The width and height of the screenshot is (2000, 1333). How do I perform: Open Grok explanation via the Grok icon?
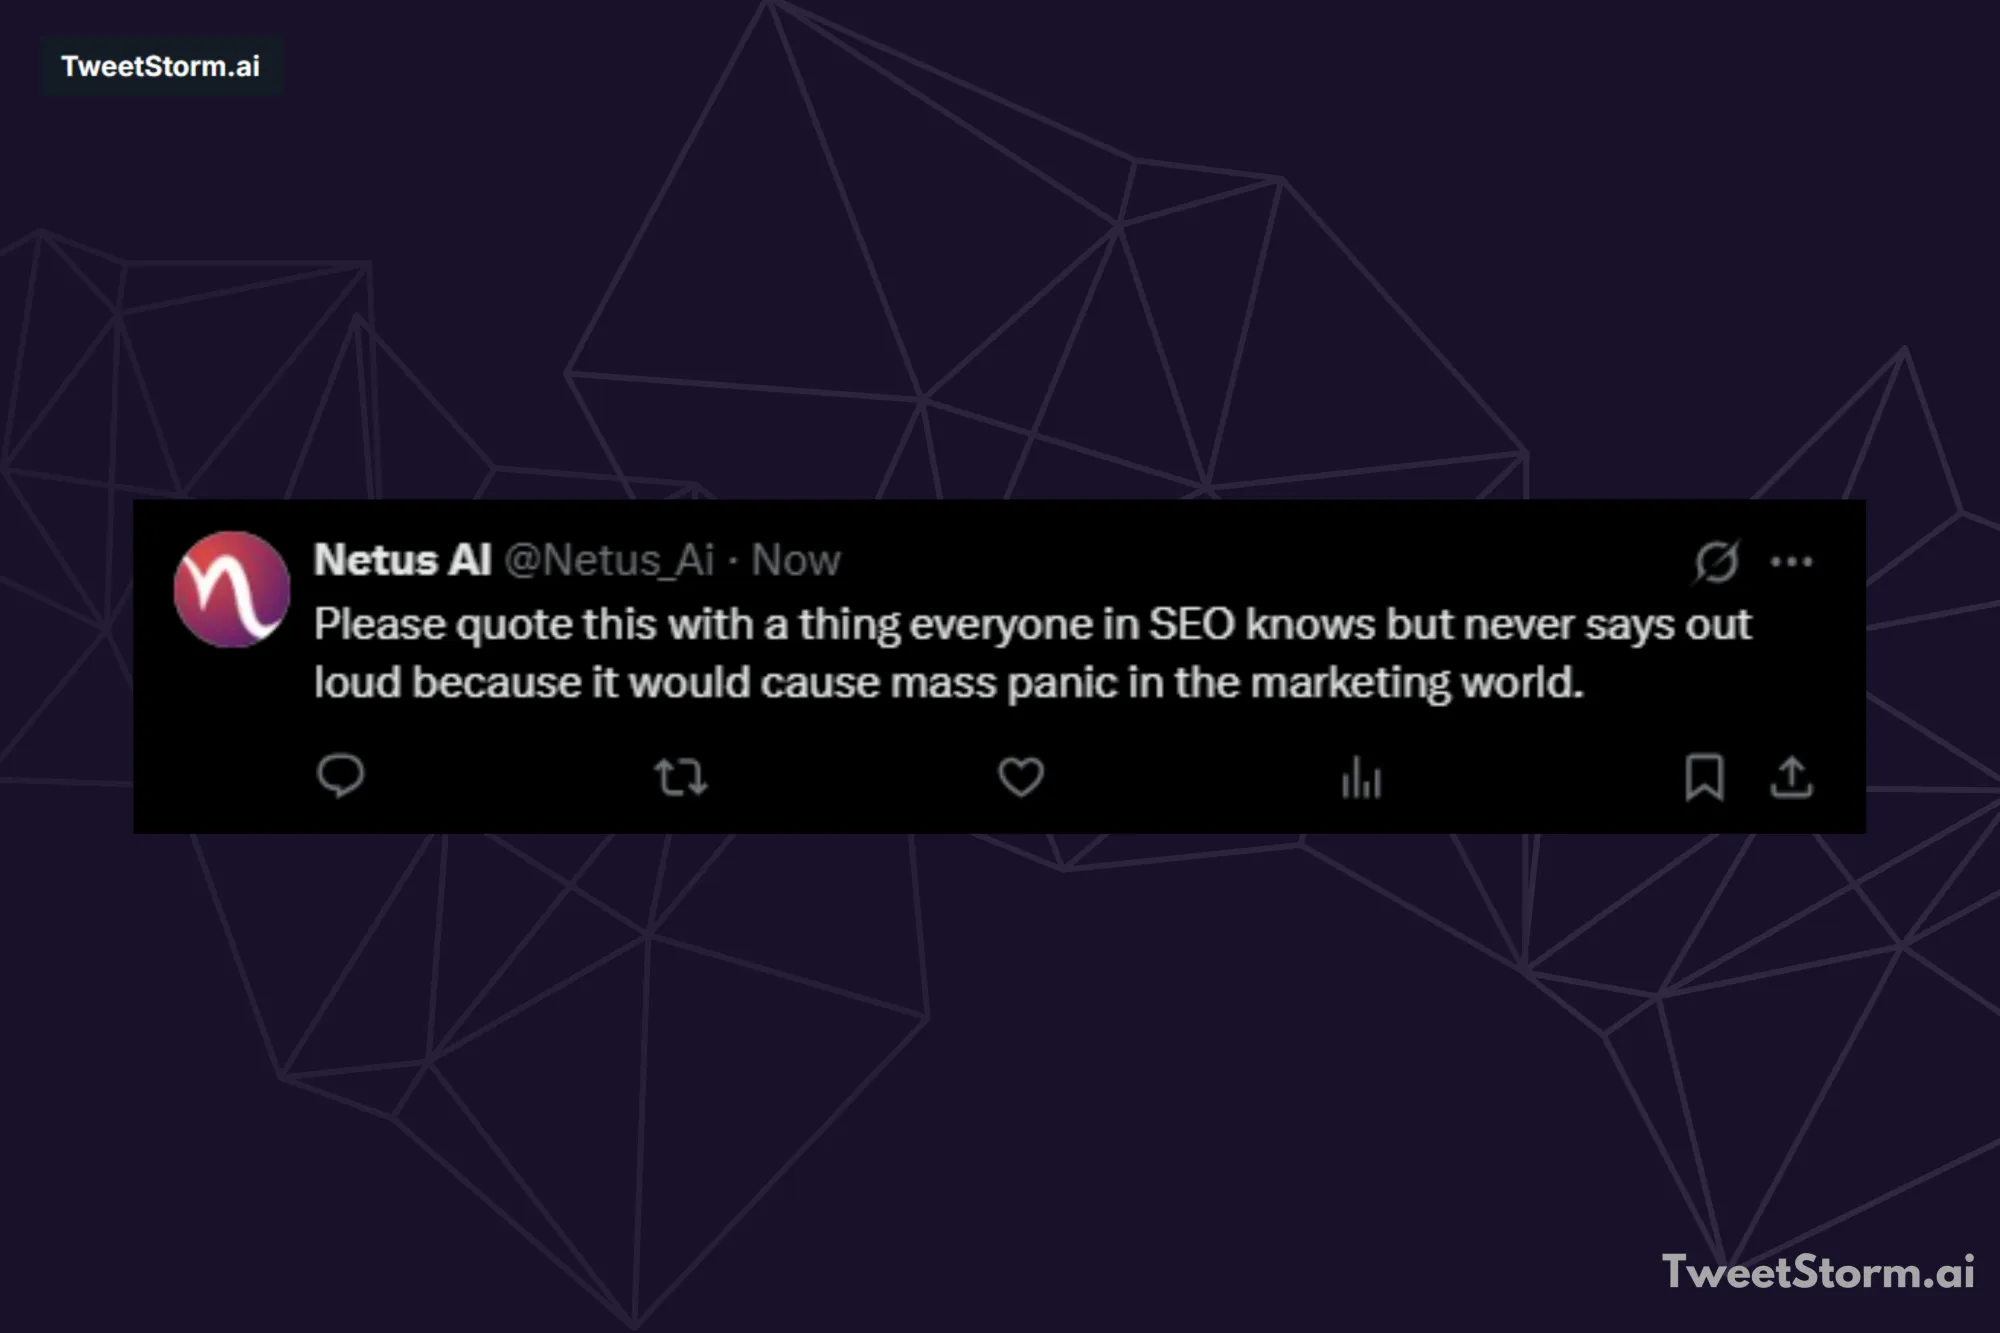tap(1717, 561)
